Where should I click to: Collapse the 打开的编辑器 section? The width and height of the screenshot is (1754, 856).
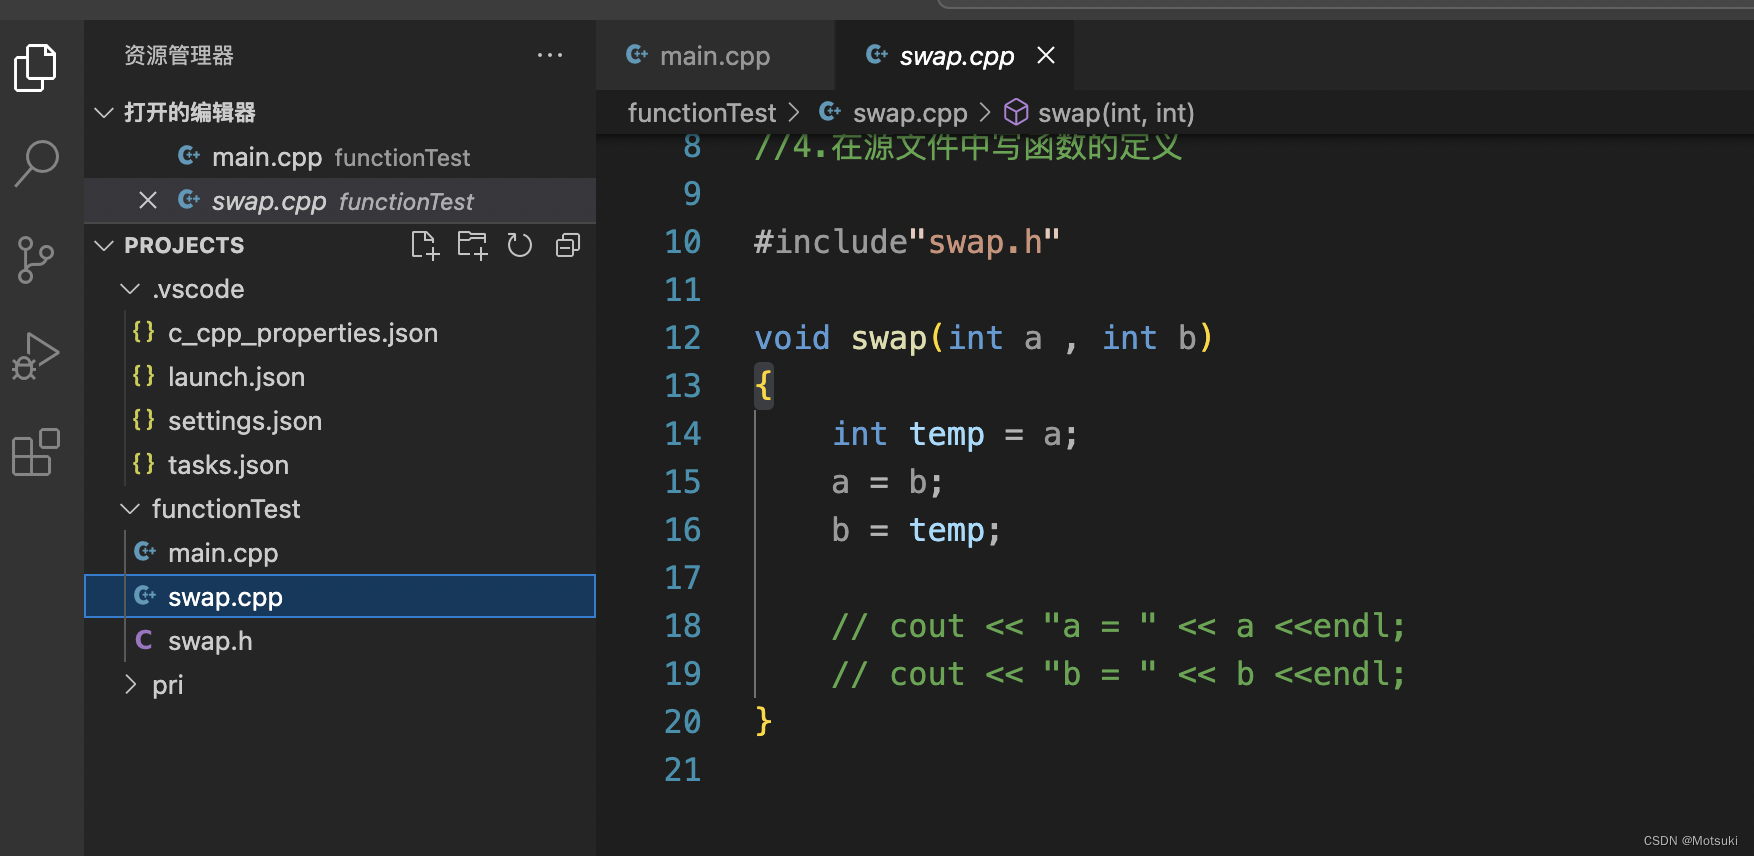(x=340, y=112)
